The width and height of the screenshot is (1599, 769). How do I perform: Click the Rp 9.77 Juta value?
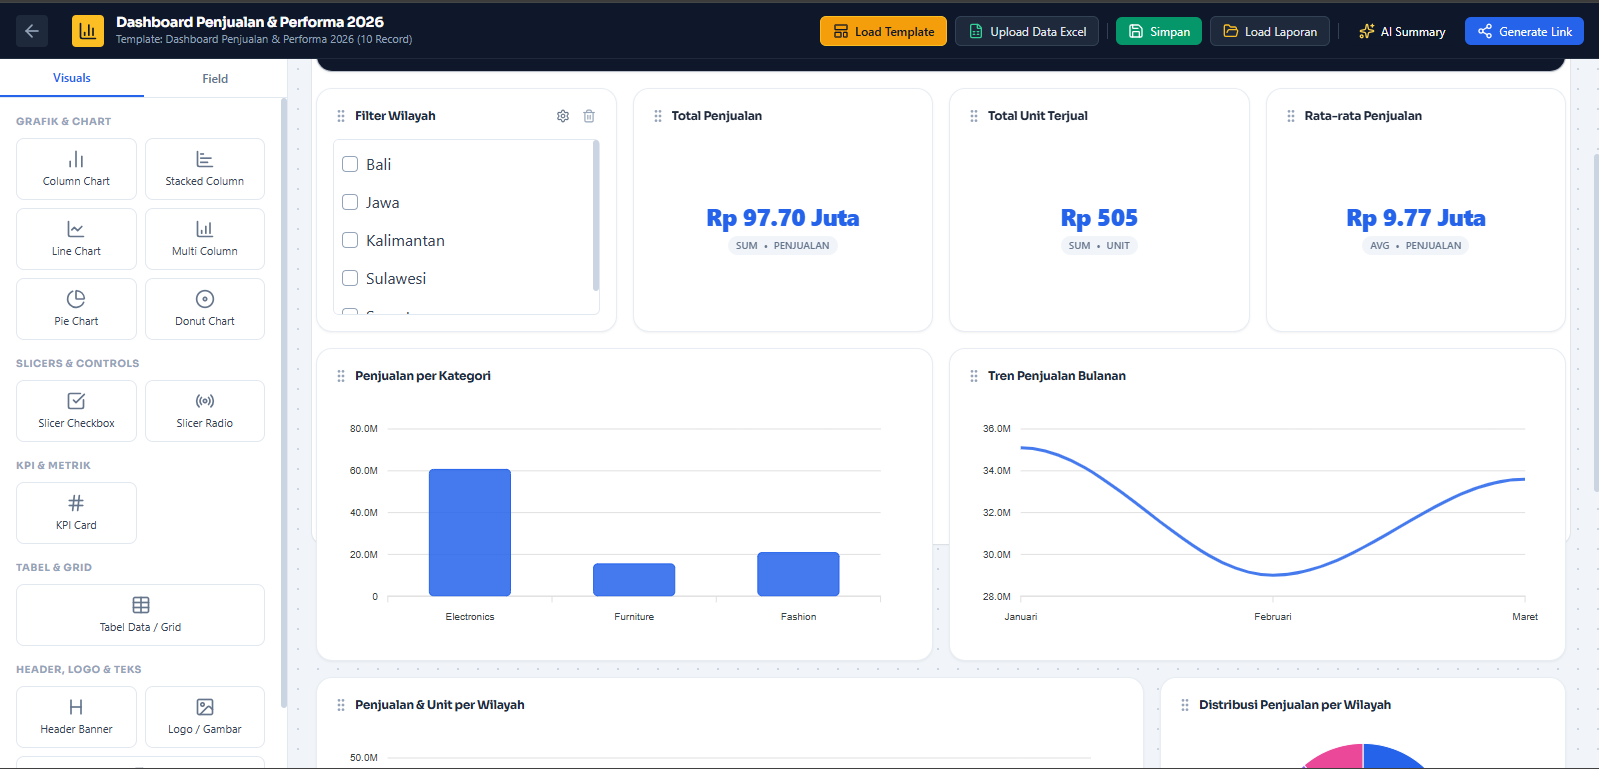[1416, 218]
